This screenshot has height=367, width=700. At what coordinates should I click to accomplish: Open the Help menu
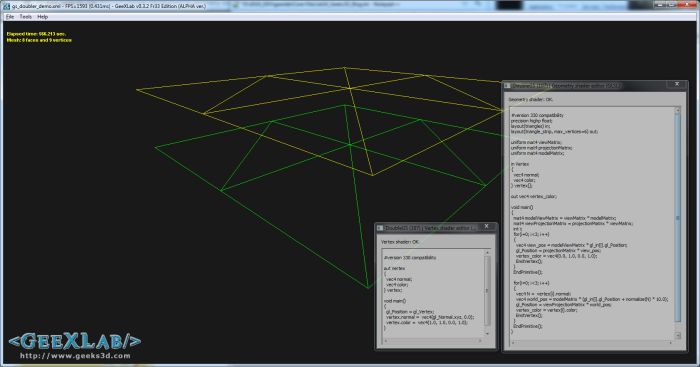(x=42, y=17)
